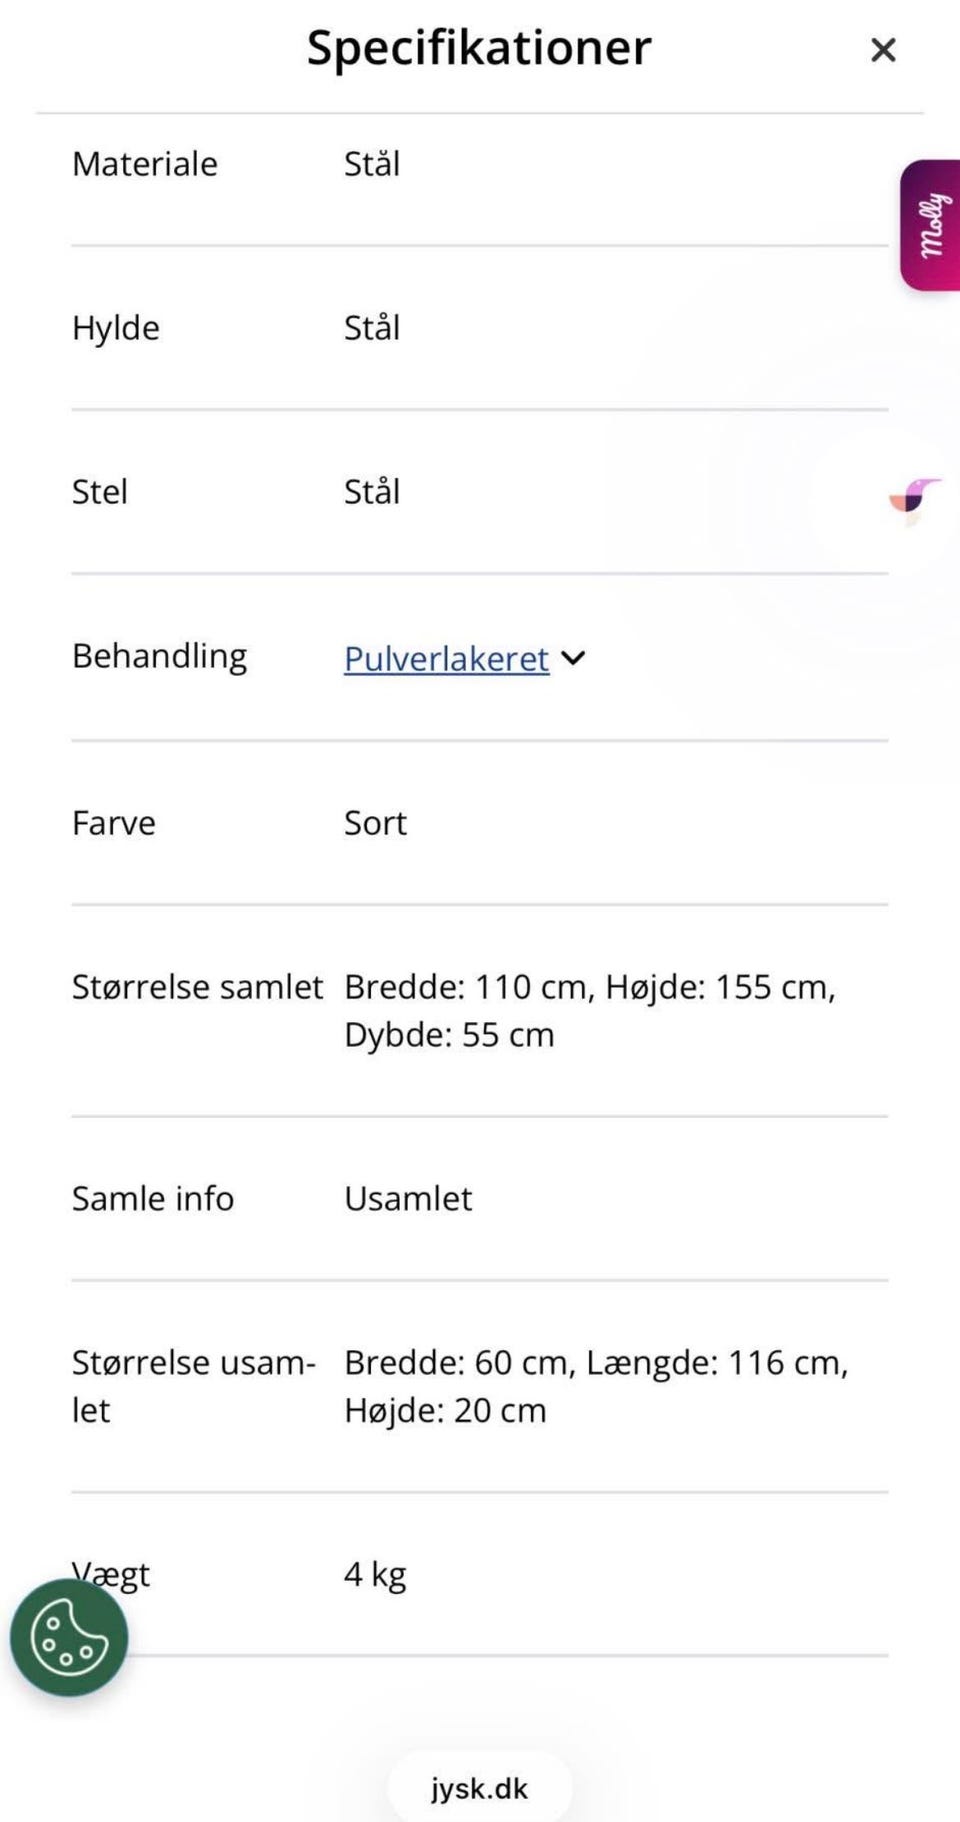
Task: Select the Stel specification row
Action: tap(99, 491)
